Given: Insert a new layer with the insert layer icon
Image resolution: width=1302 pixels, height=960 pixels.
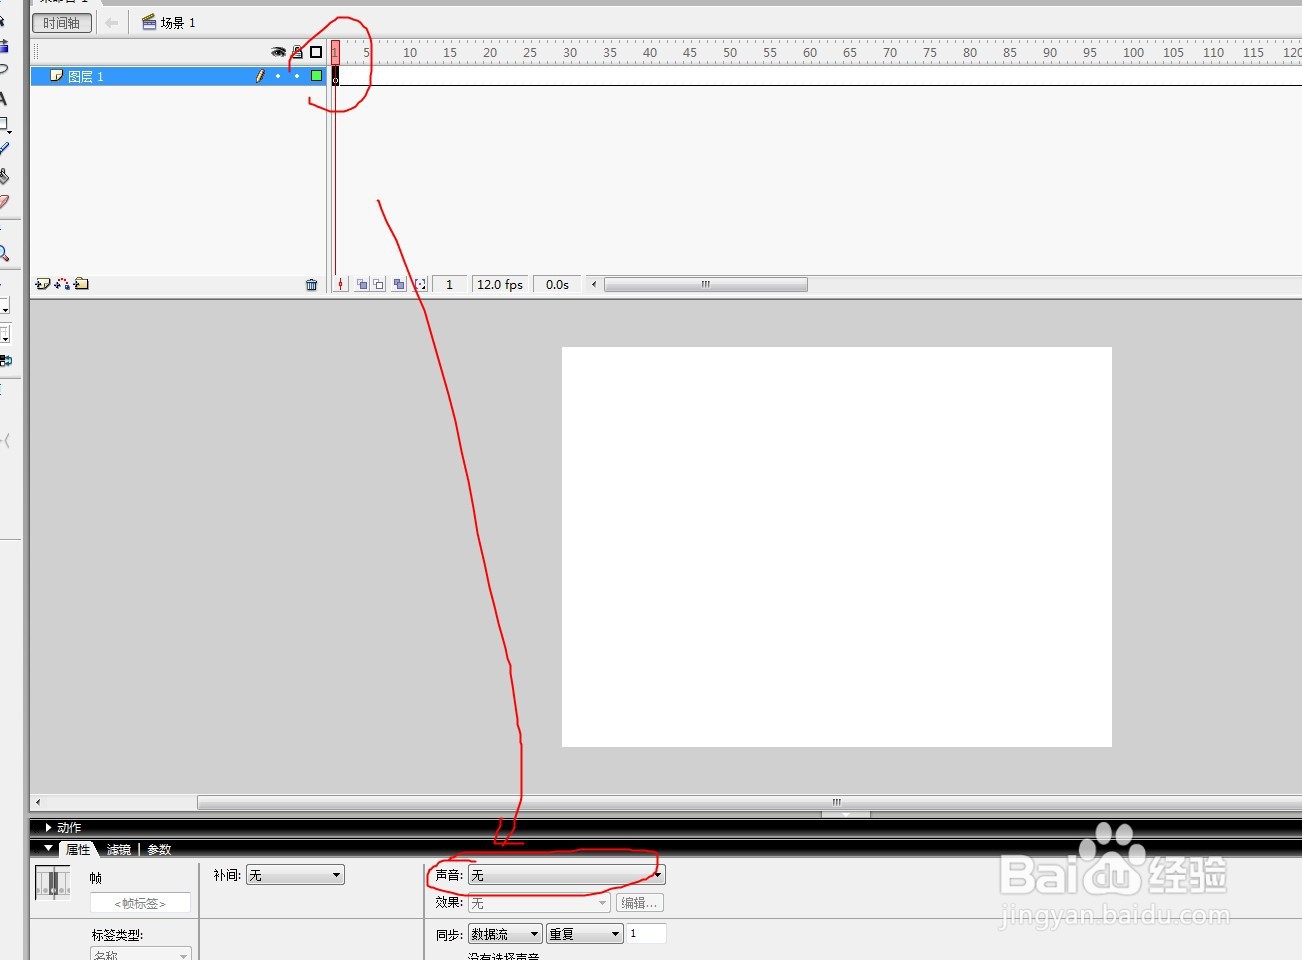Looking at the screenshot, I should pos(42,284).
